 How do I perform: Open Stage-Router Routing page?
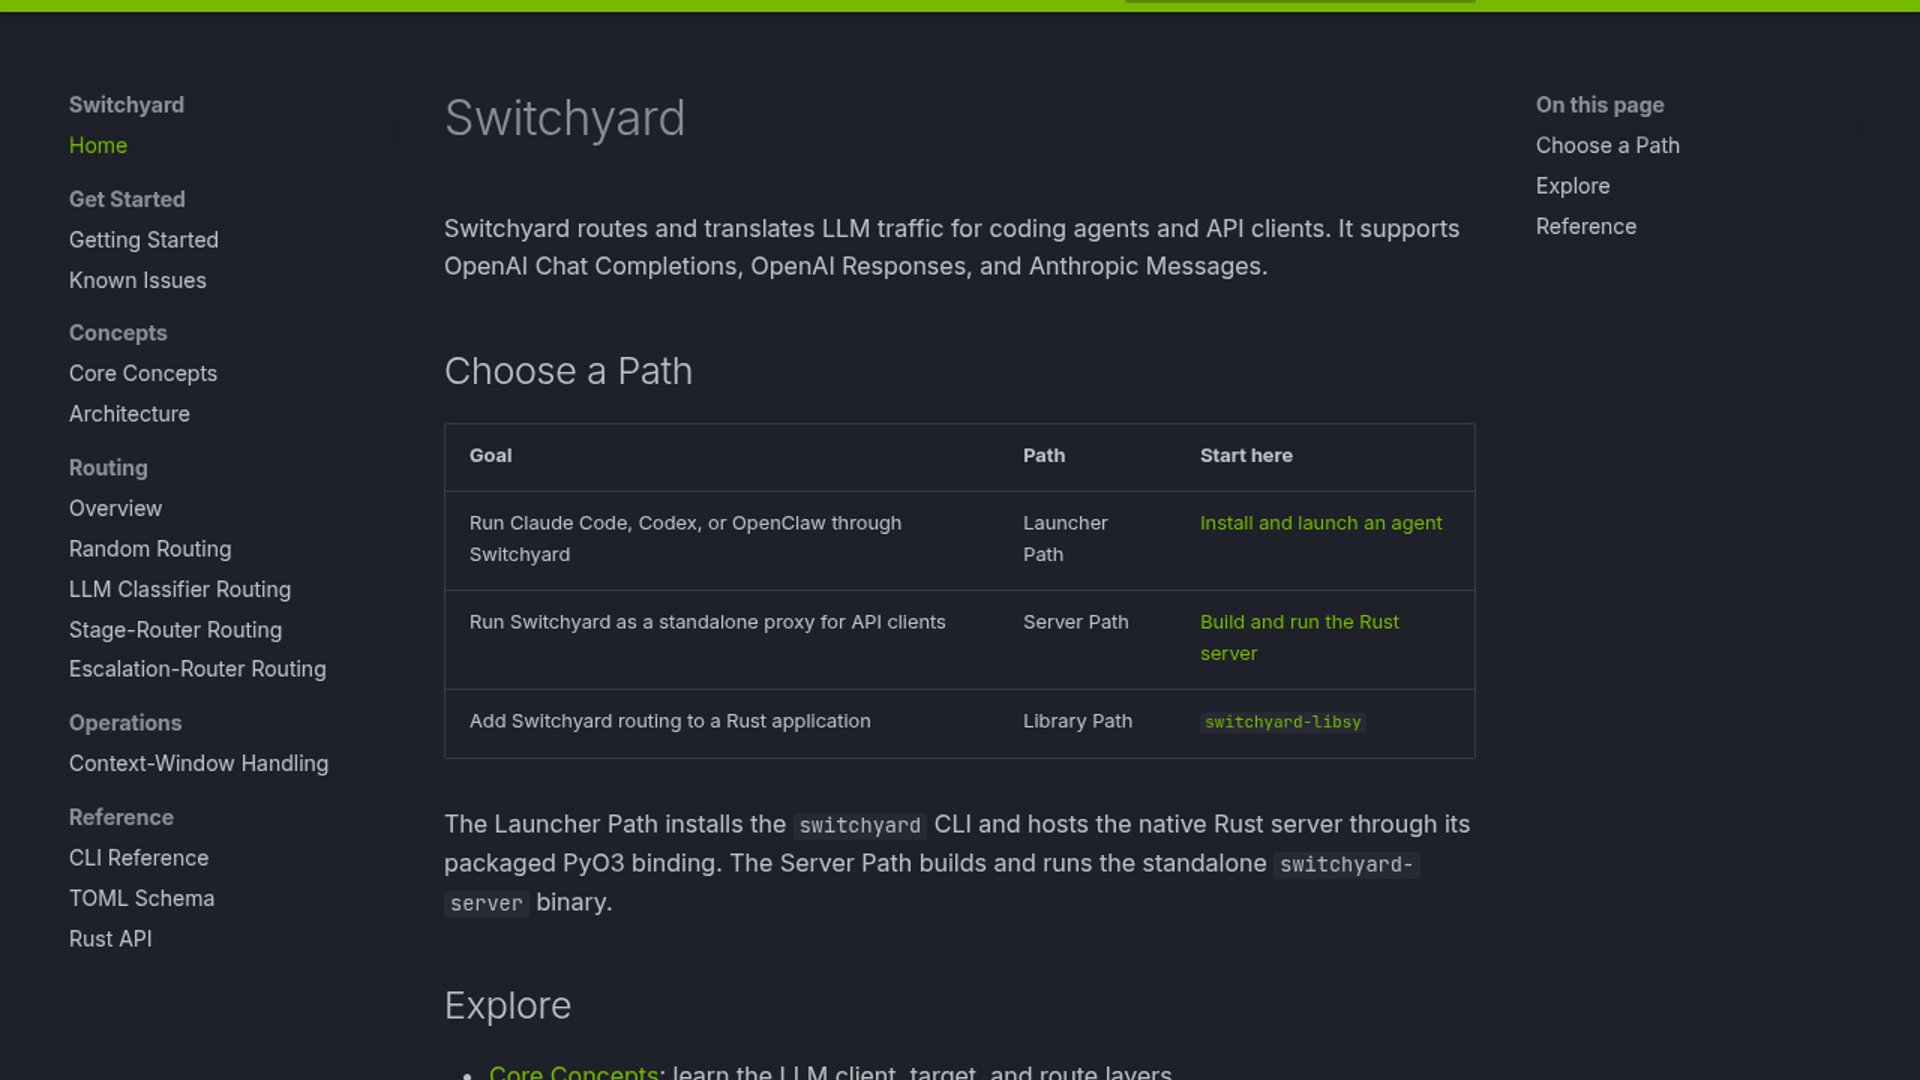pos(176,630)
